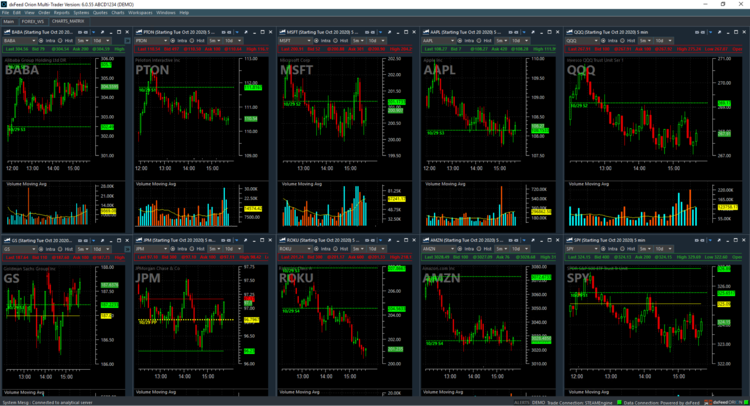
Task: Click the link icons in SPY chart title bar
Action: pos(700,240)
